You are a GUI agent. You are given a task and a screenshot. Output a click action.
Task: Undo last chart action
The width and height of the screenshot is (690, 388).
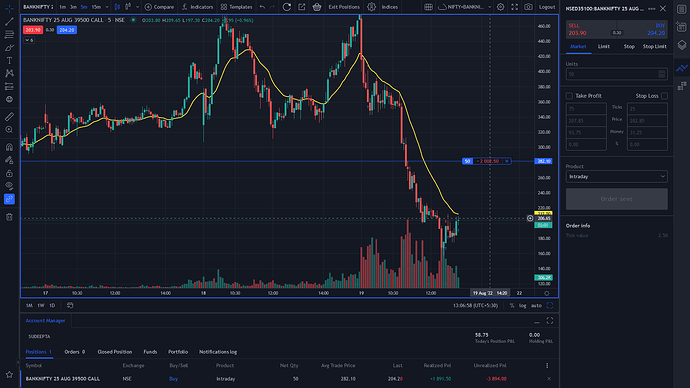tap(262, 7)
